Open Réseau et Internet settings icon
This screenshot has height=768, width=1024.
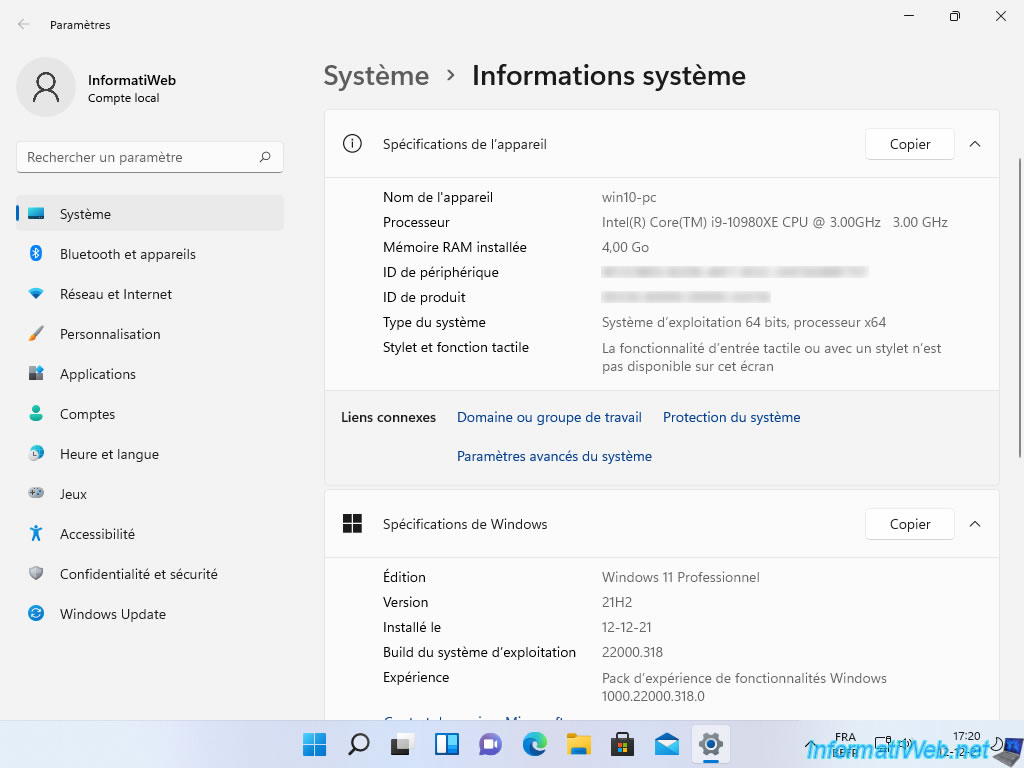click(36, 294)
